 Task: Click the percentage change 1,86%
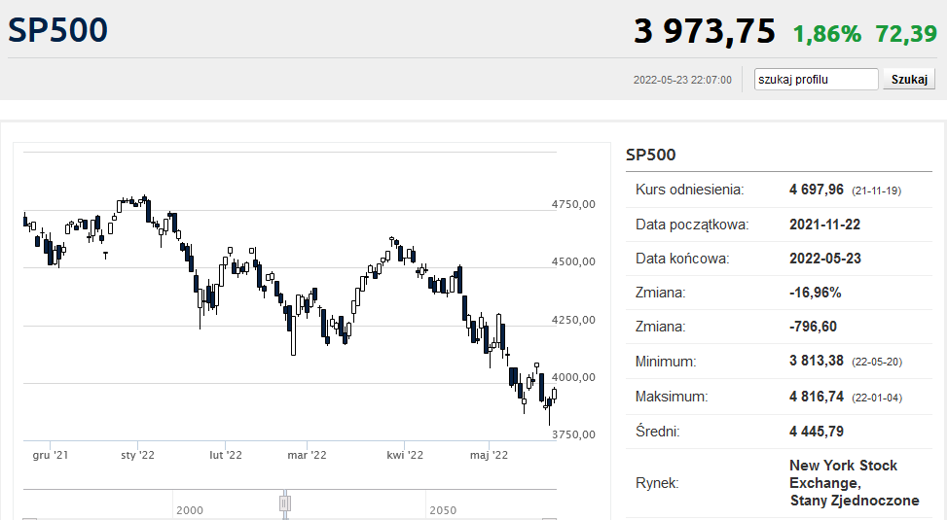tap(826, 34)
